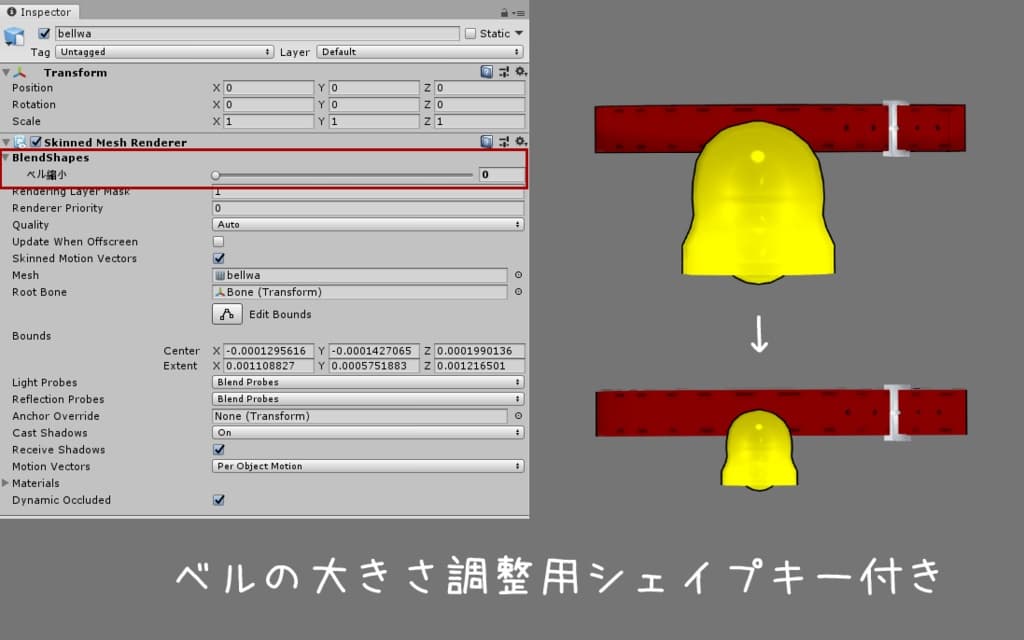The height and width of the screenshot is (640, 1024).
Task: Click the Scale Z field
Action: (x=479, y=121)
